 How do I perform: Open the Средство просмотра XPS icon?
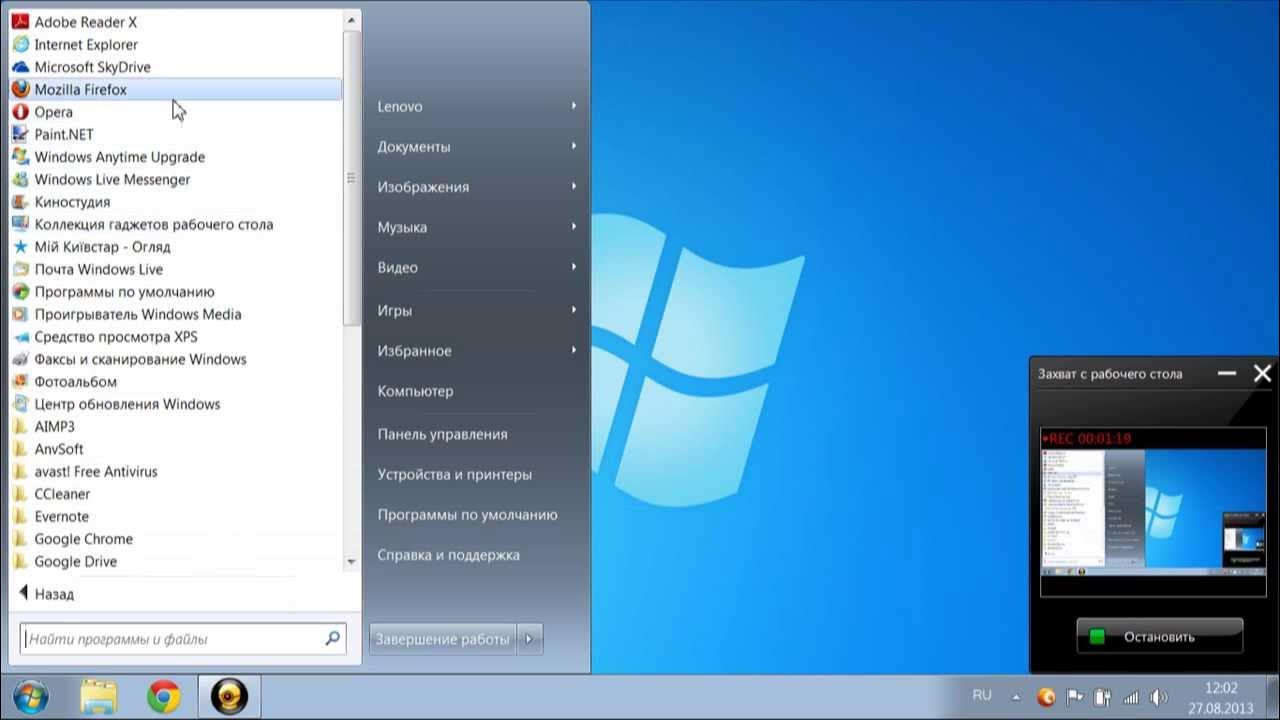pyautogui.click(x=20, y=337)
